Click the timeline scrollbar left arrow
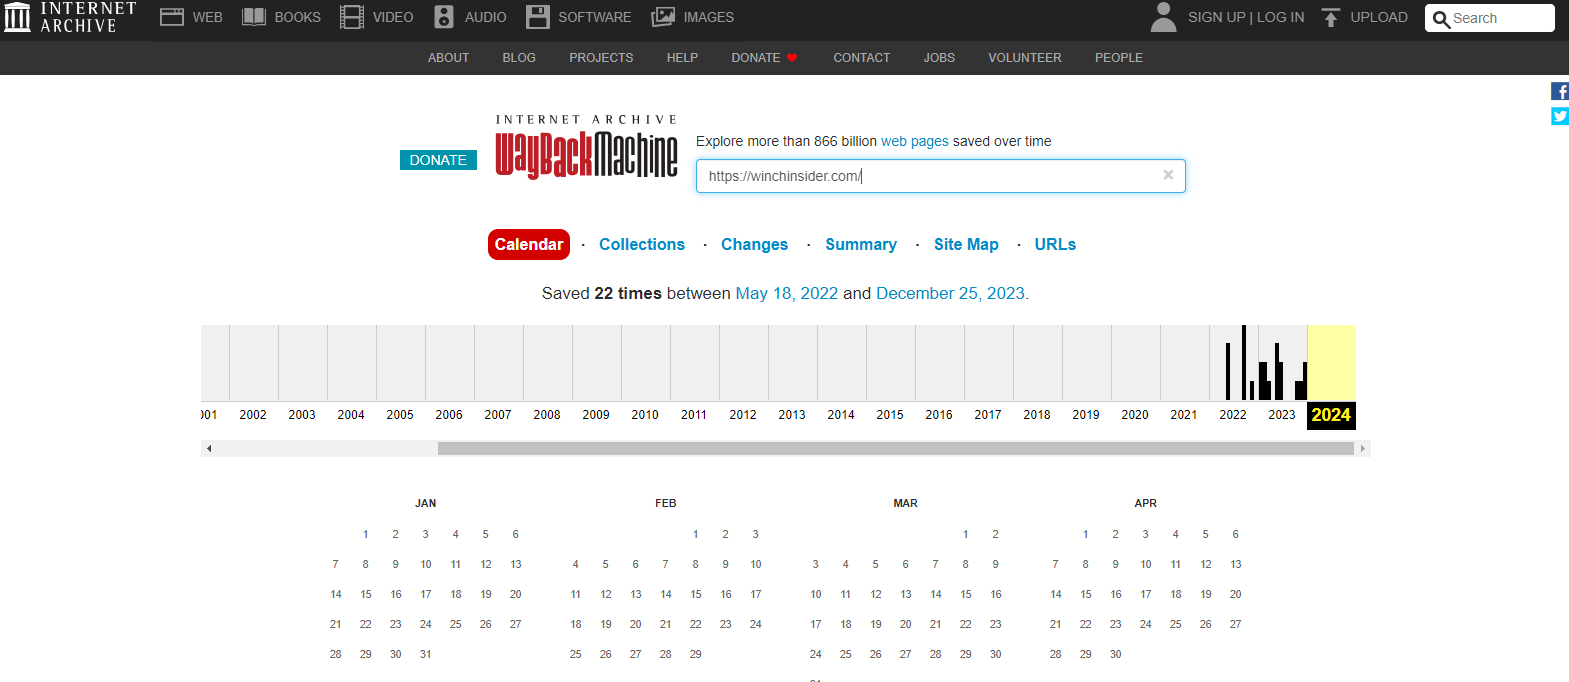This screenshot has width=1569, height=682. [209, 449]
